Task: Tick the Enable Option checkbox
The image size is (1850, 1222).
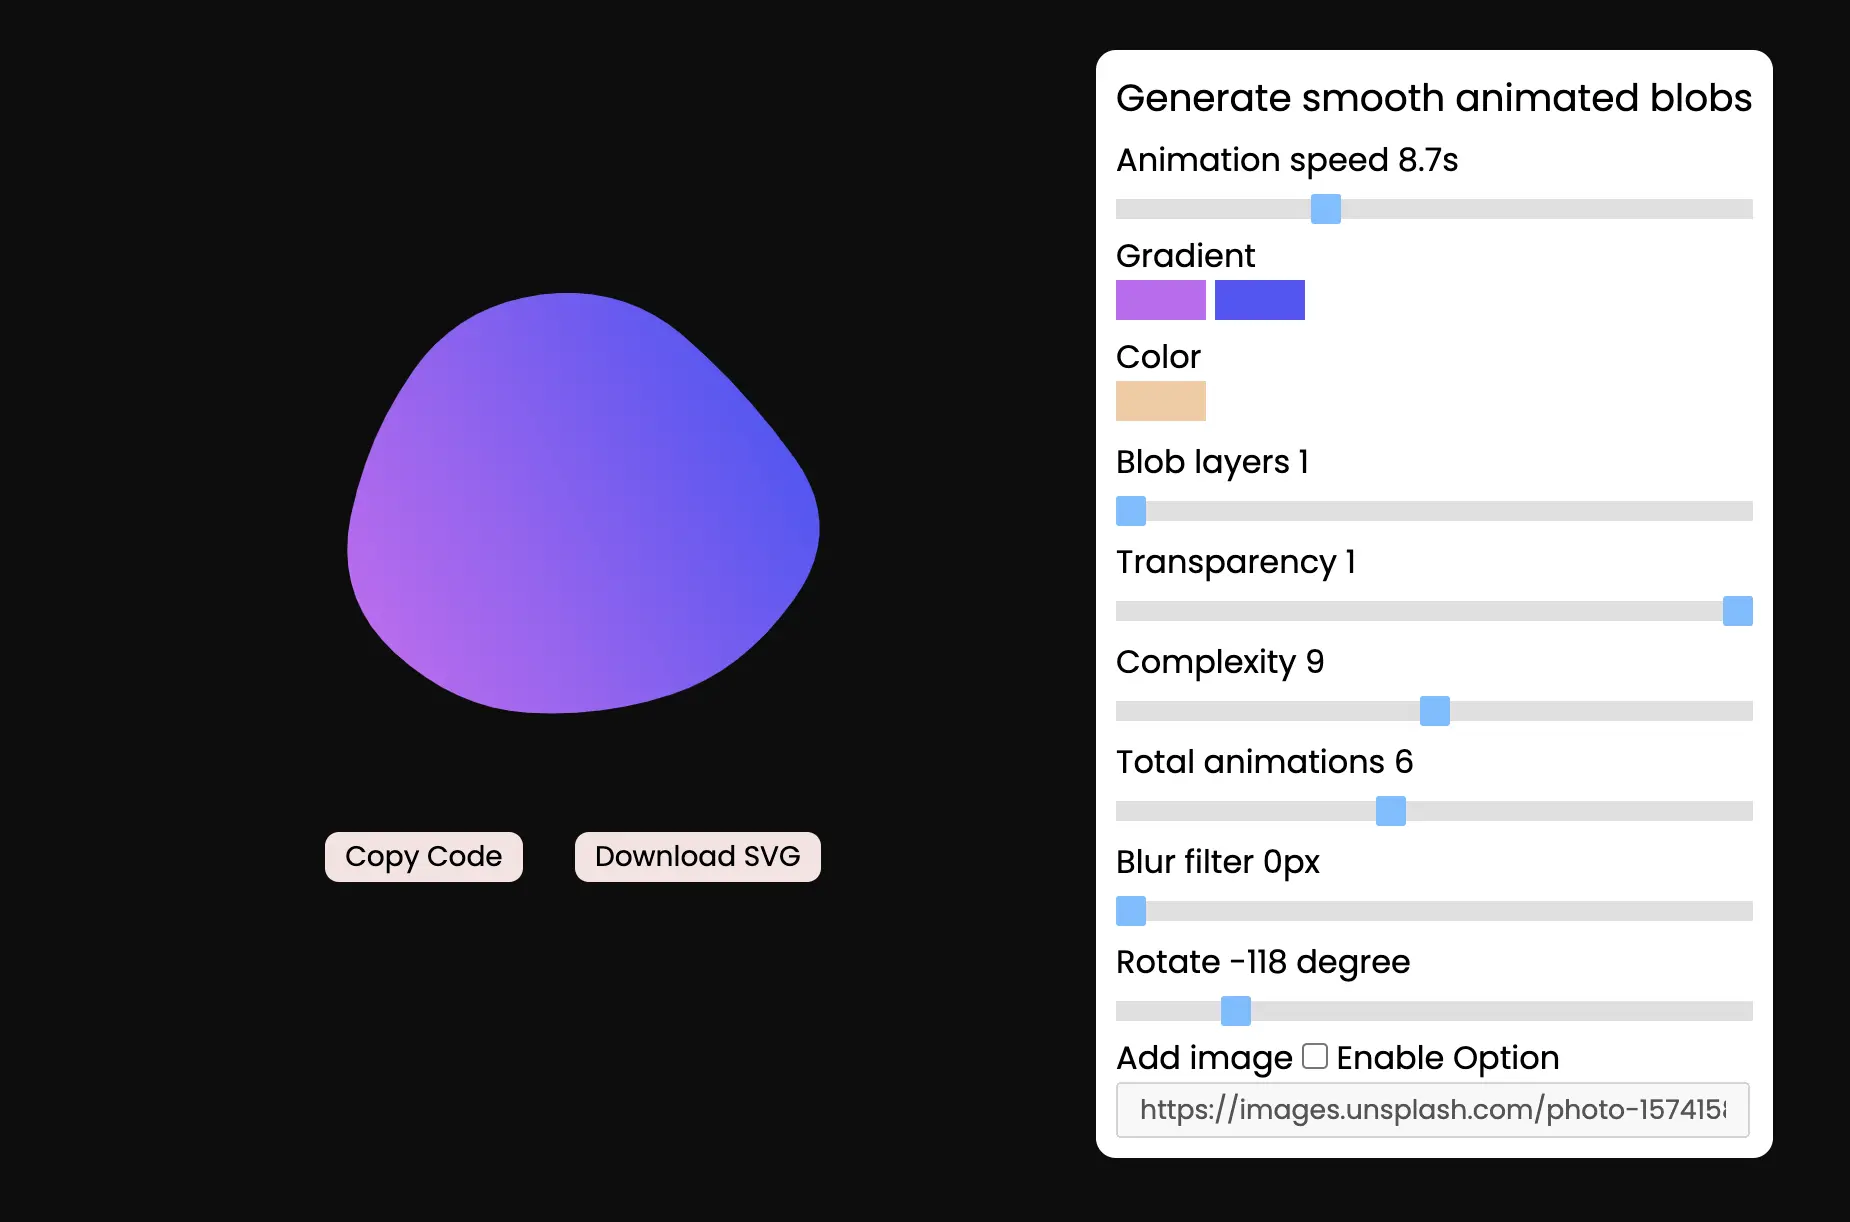Action: tap(1315, 1056)
